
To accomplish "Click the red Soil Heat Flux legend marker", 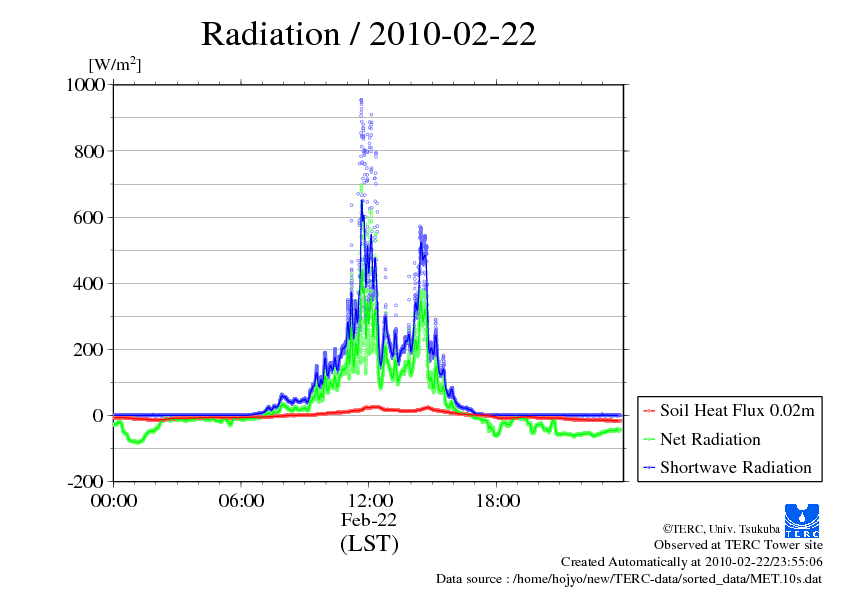I will click(649, 411).
